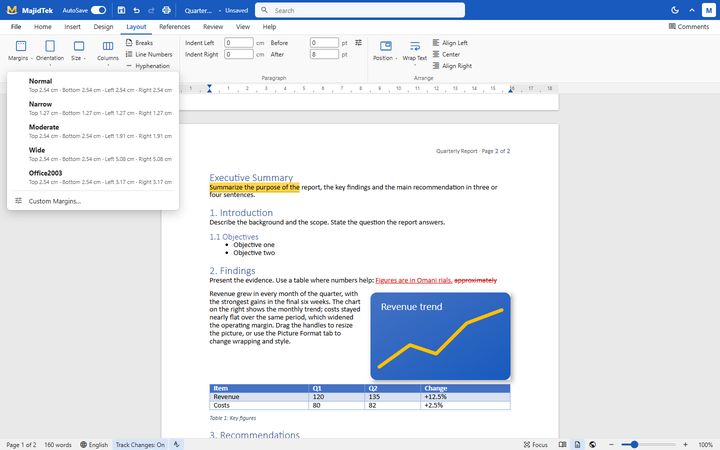The image size is (720, 450).
Task: Redo the last undone action
Action: pos(151,10)
